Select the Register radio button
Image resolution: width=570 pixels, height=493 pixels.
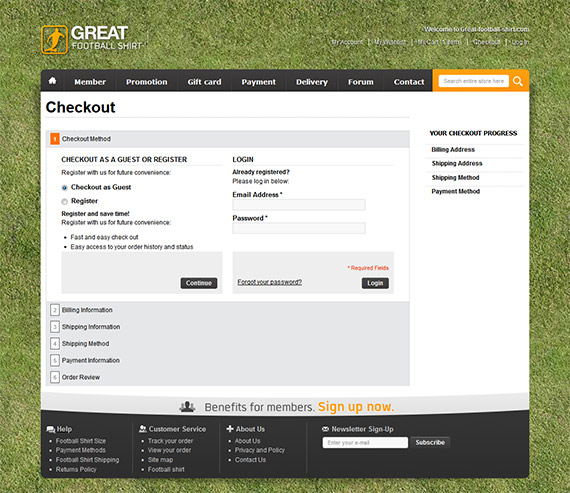64,201
